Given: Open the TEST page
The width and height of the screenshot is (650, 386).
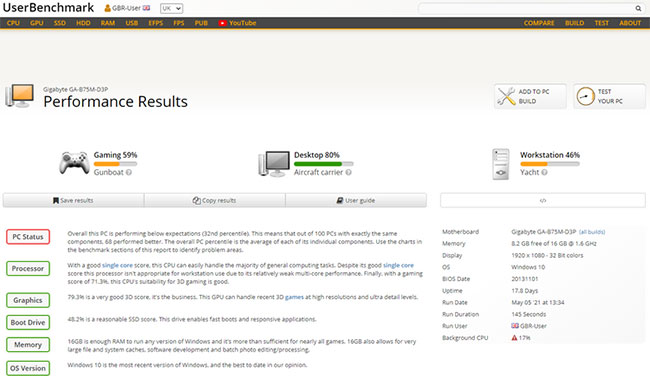Looking at the screenshot, I should [x=601, y=23].
